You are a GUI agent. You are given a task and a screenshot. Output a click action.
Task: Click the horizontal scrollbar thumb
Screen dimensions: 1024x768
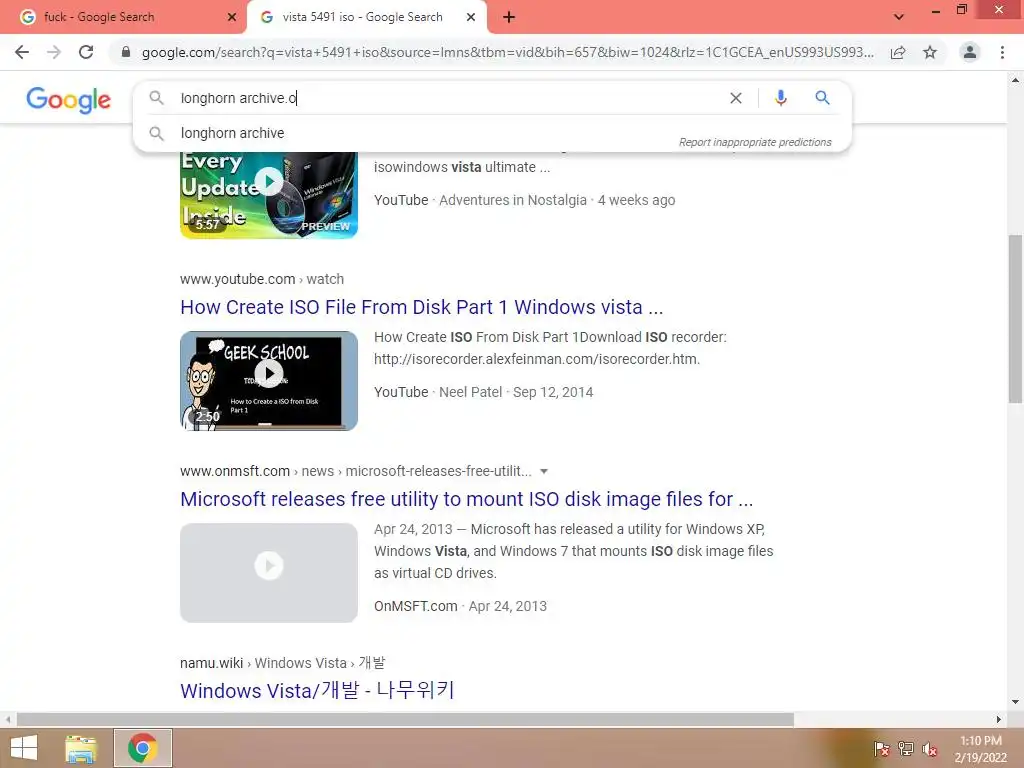405,720
